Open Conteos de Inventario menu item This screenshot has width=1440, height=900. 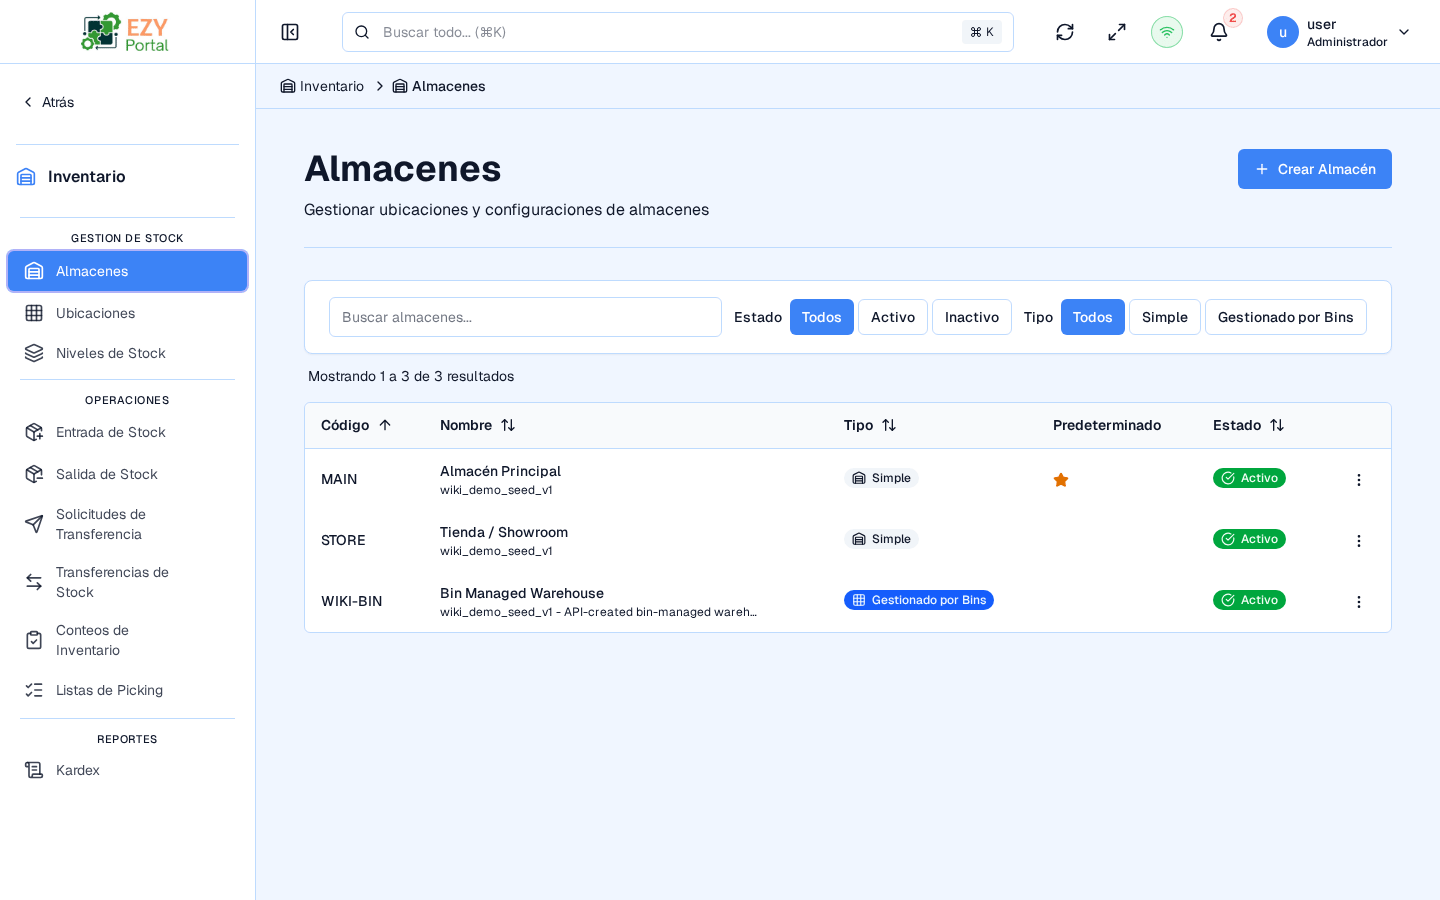[127, 640]
